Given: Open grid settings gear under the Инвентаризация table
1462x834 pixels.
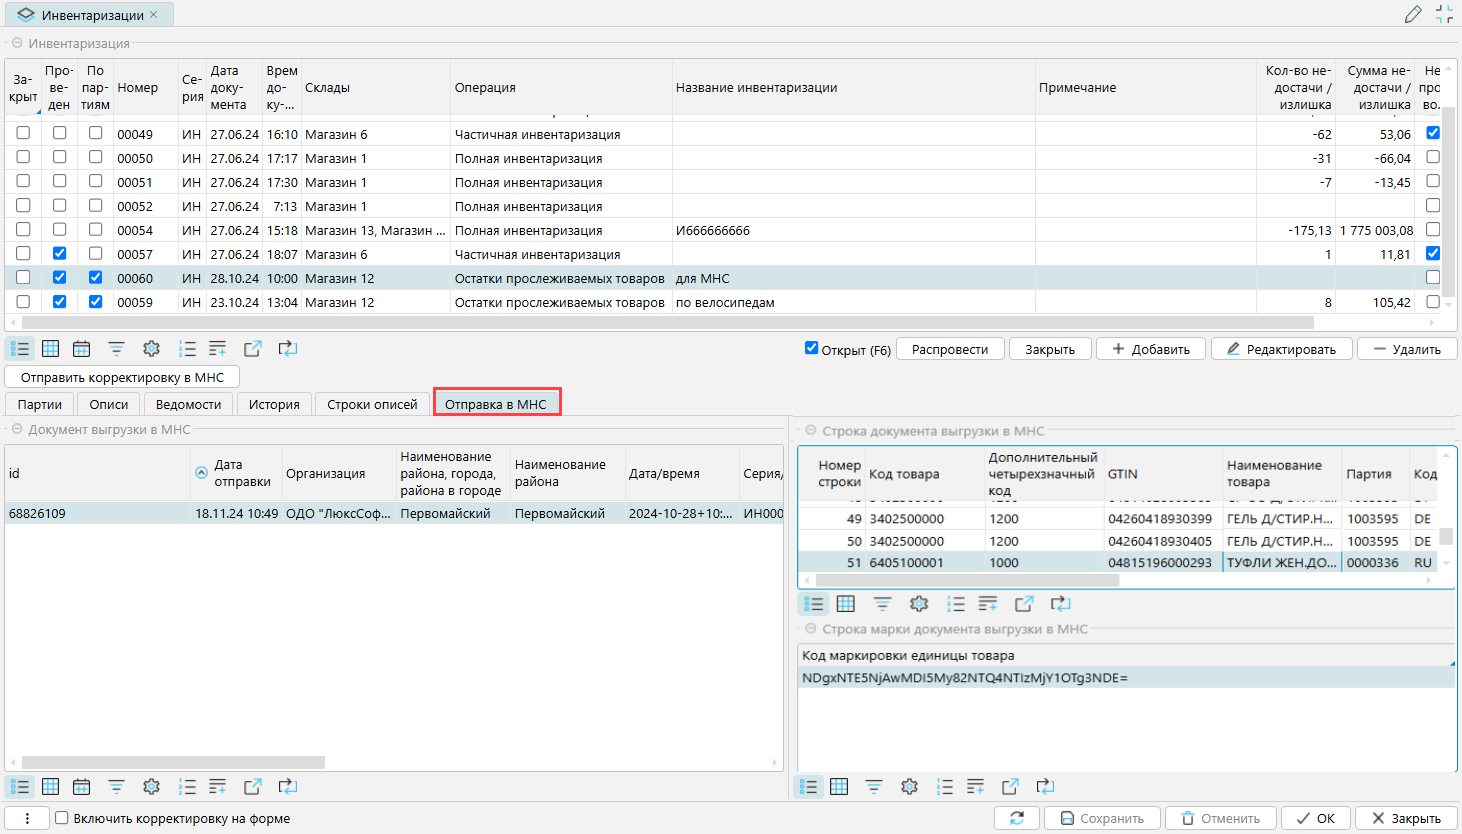Looking at the screenshot, I should [151, 349].
